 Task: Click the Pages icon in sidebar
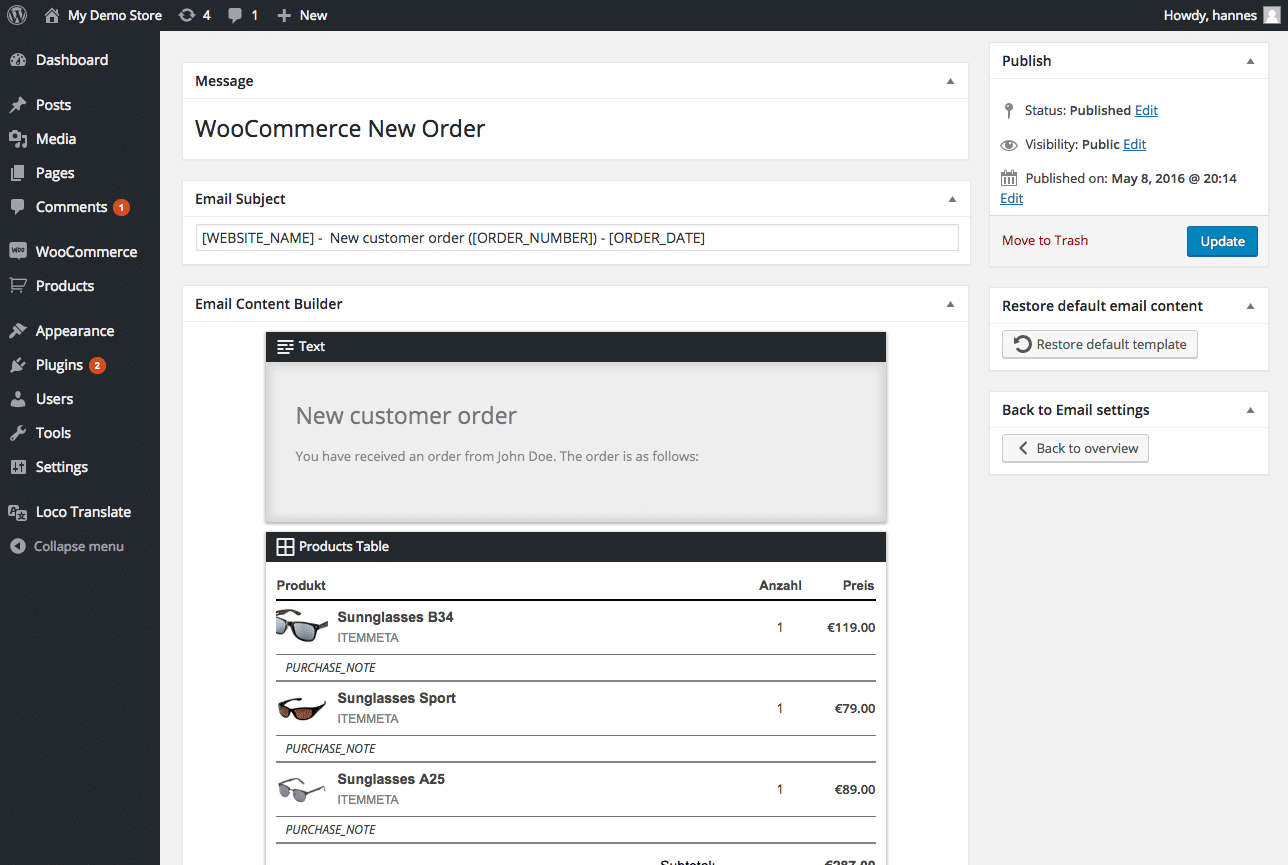[x=18, y=173]
